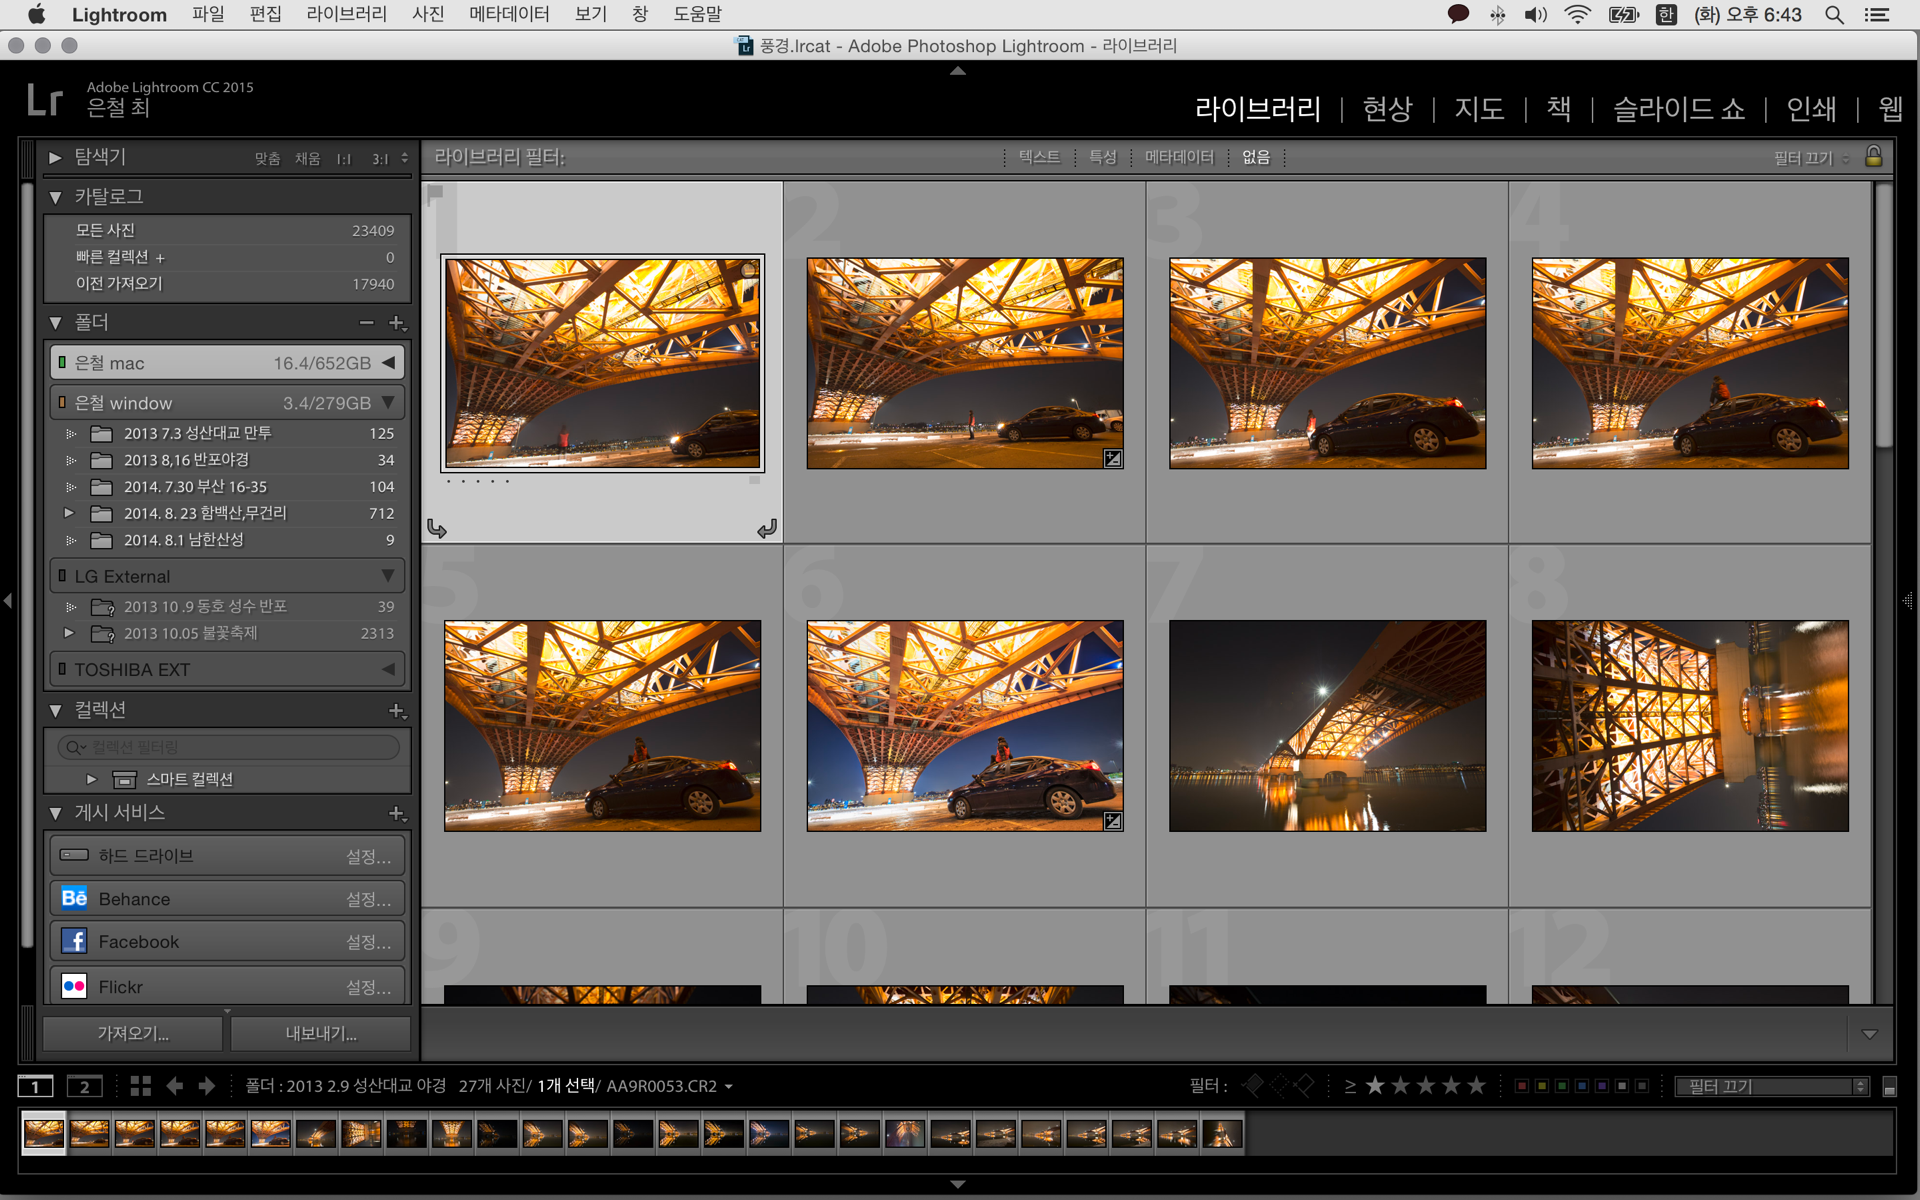
Task: Select the red color label filter swatch
Action: point(1522,1086)
